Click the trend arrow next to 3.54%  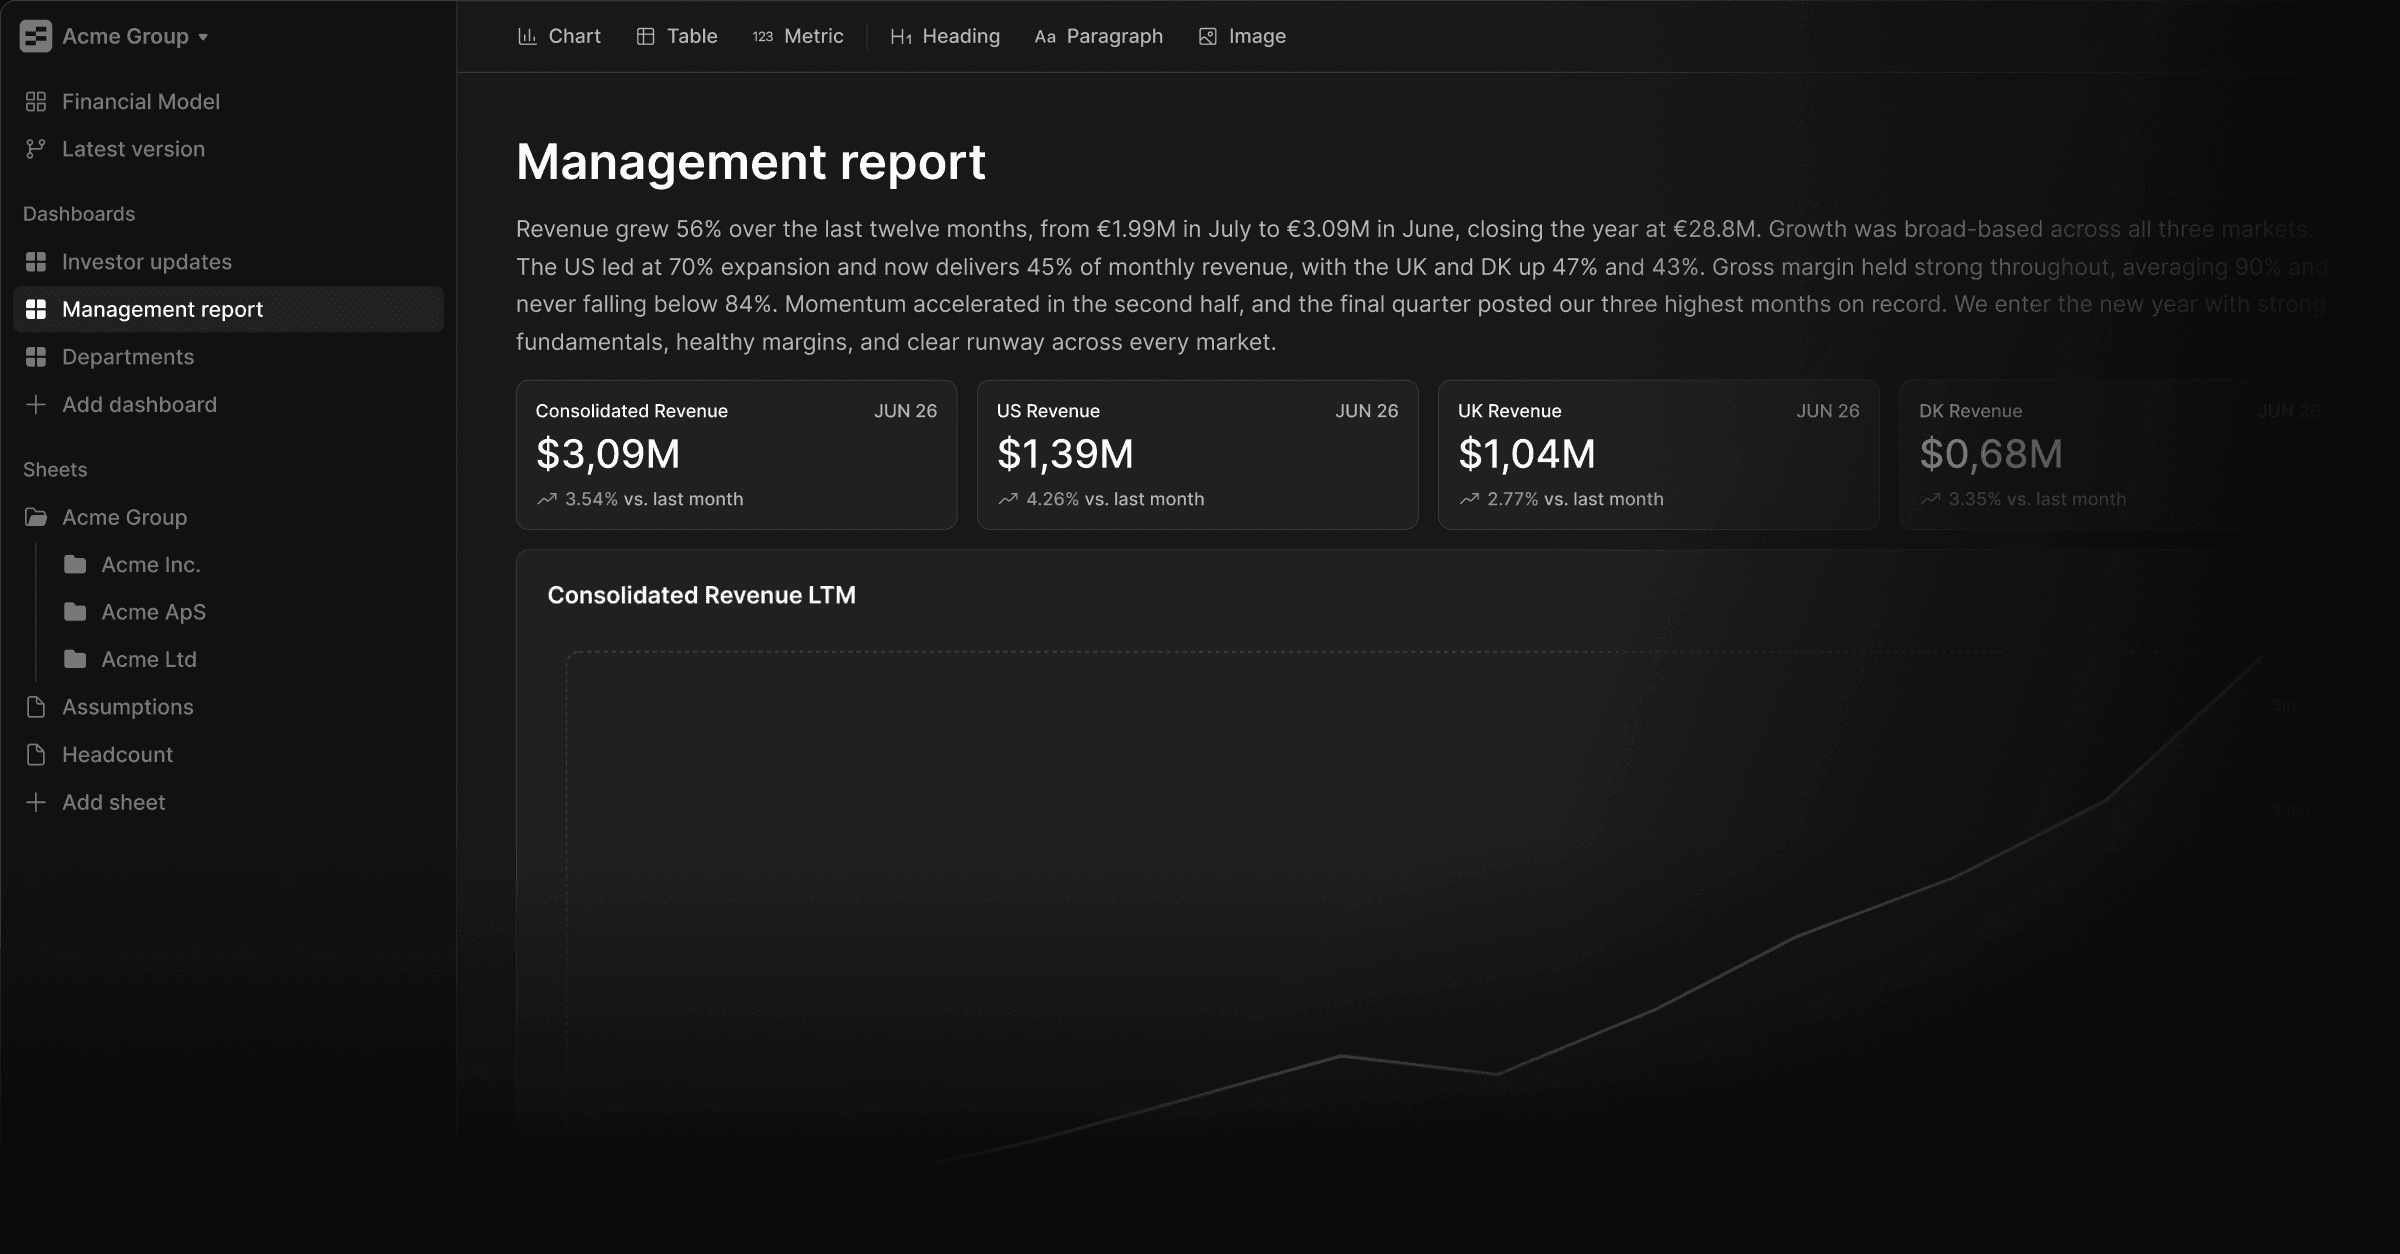point(547,499)
